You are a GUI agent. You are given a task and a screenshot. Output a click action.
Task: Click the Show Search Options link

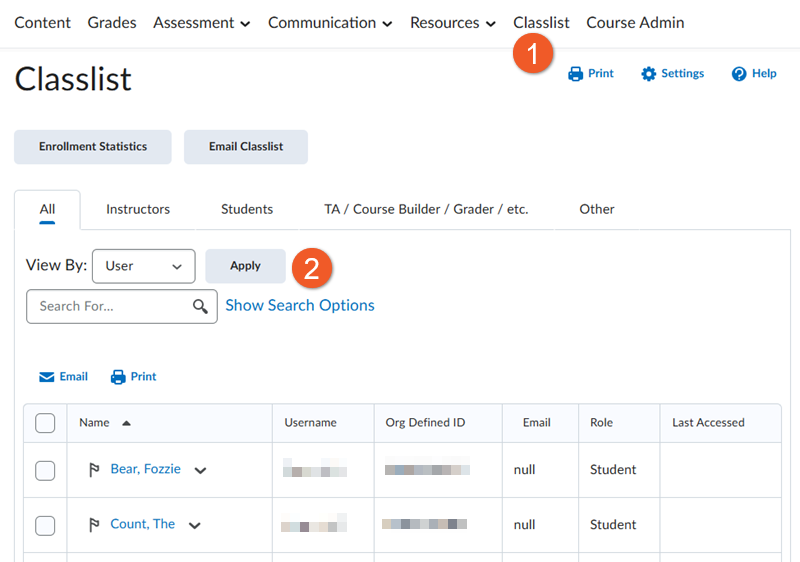[x=300, y=306]
